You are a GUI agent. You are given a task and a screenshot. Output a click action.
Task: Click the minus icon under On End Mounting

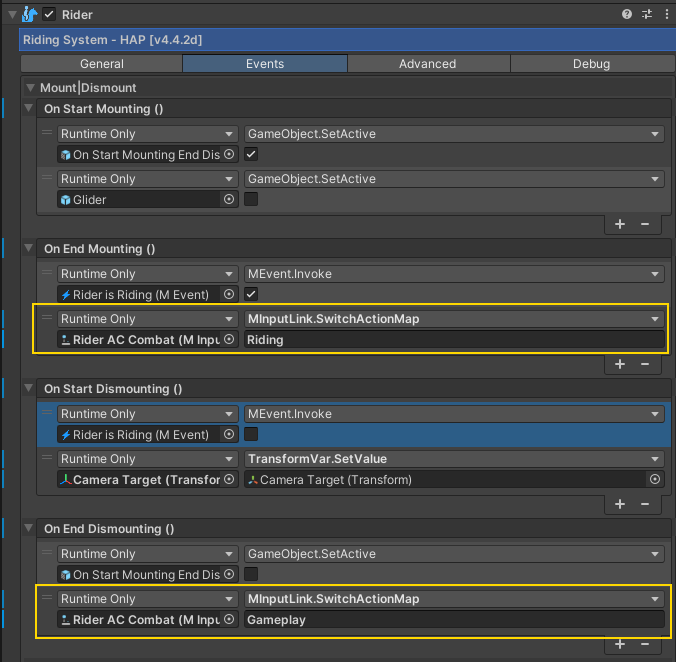pos(645,365)
